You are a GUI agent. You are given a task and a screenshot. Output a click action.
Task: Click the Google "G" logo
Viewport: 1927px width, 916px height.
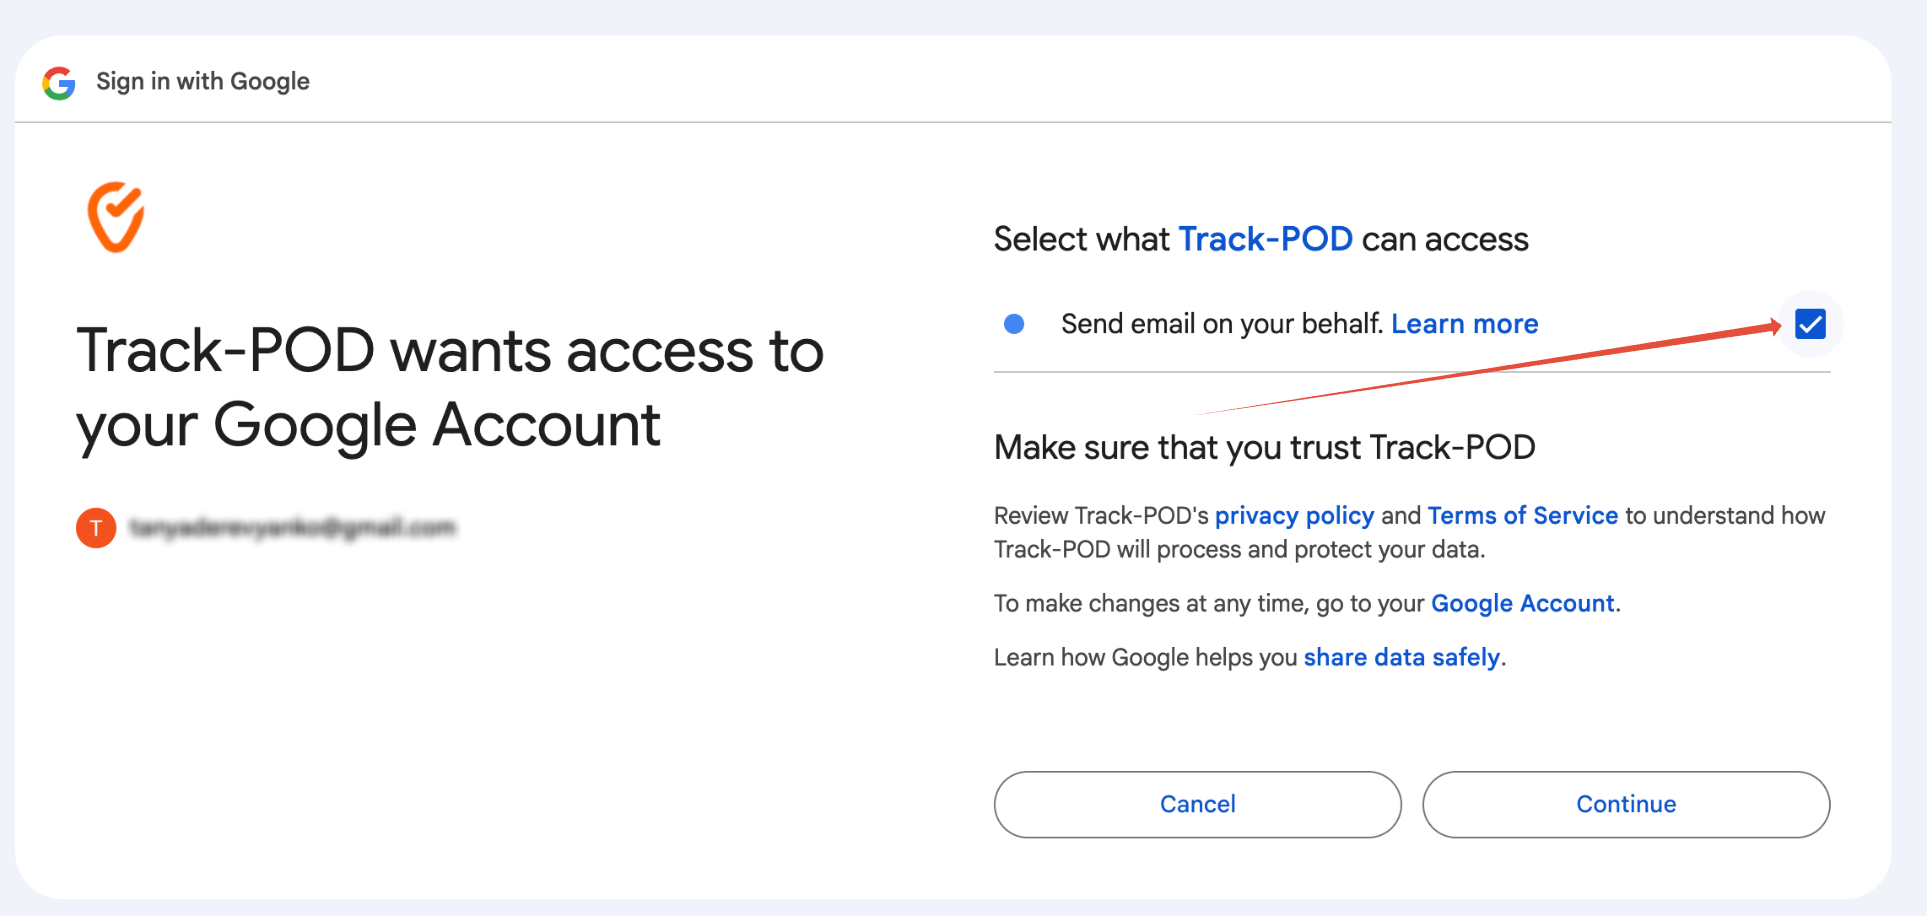(59, 83)
